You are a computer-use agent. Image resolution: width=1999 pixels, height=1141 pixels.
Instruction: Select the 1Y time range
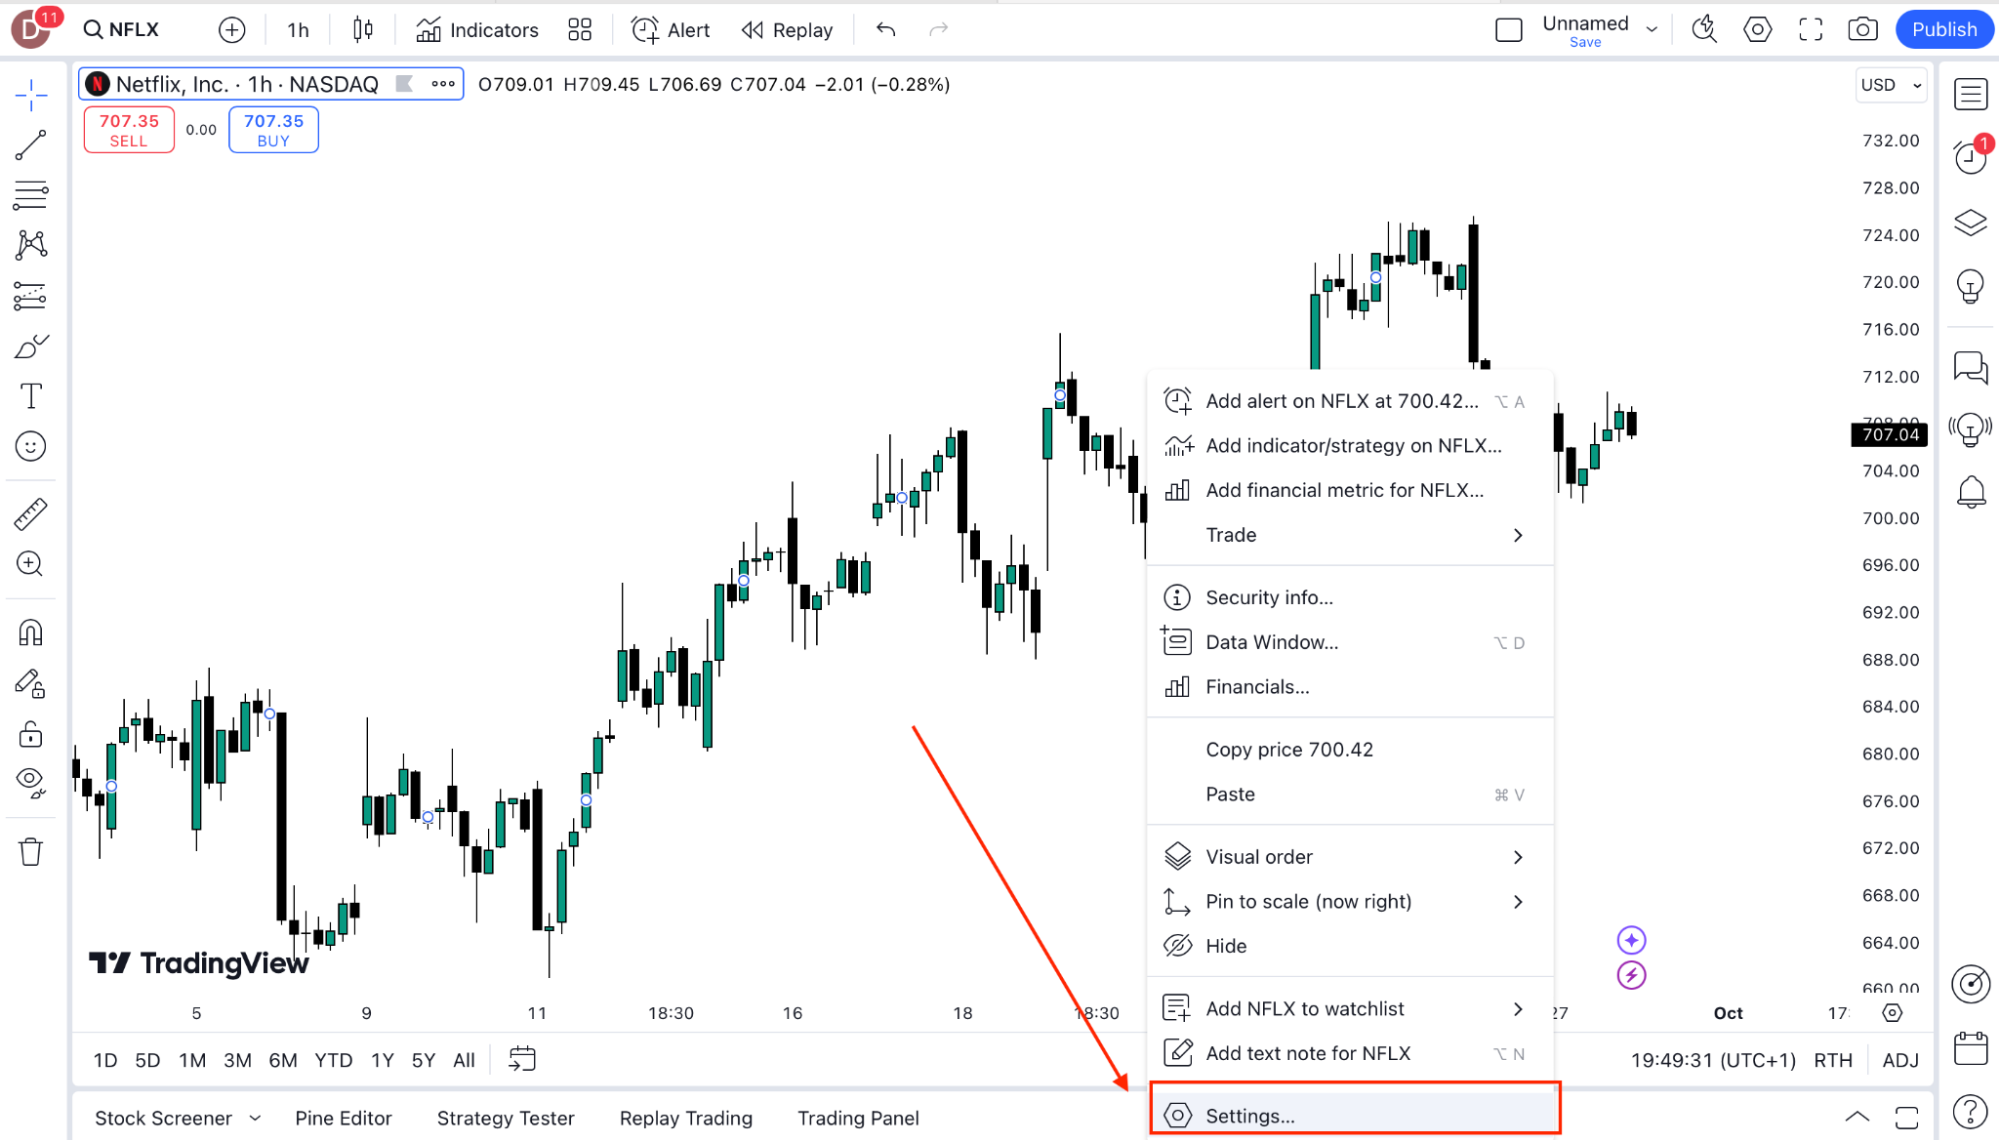(382, 1060)
